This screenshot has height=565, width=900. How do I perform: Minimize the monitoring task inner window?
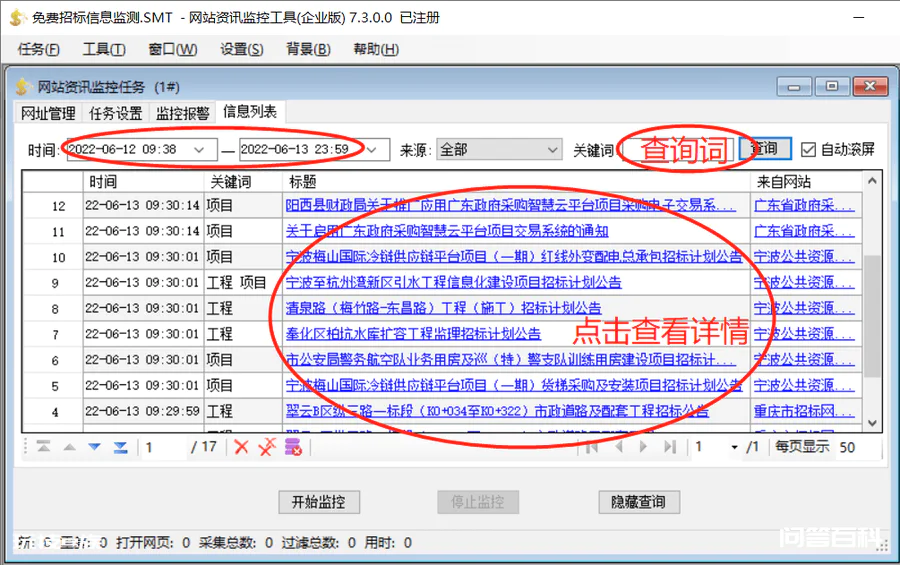click(794, 87)
